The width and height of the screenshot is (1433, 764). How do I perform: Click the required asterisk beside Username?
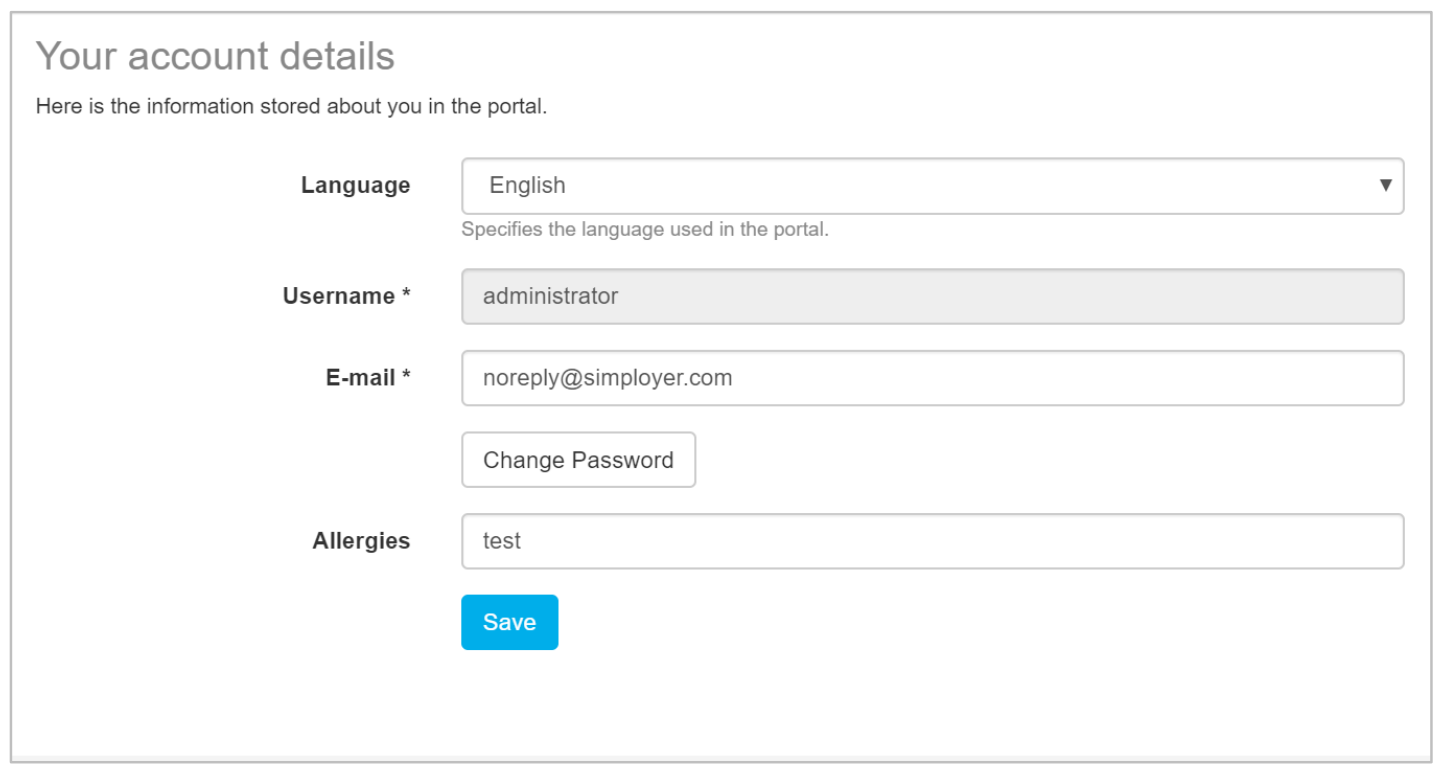pos(406,294)
